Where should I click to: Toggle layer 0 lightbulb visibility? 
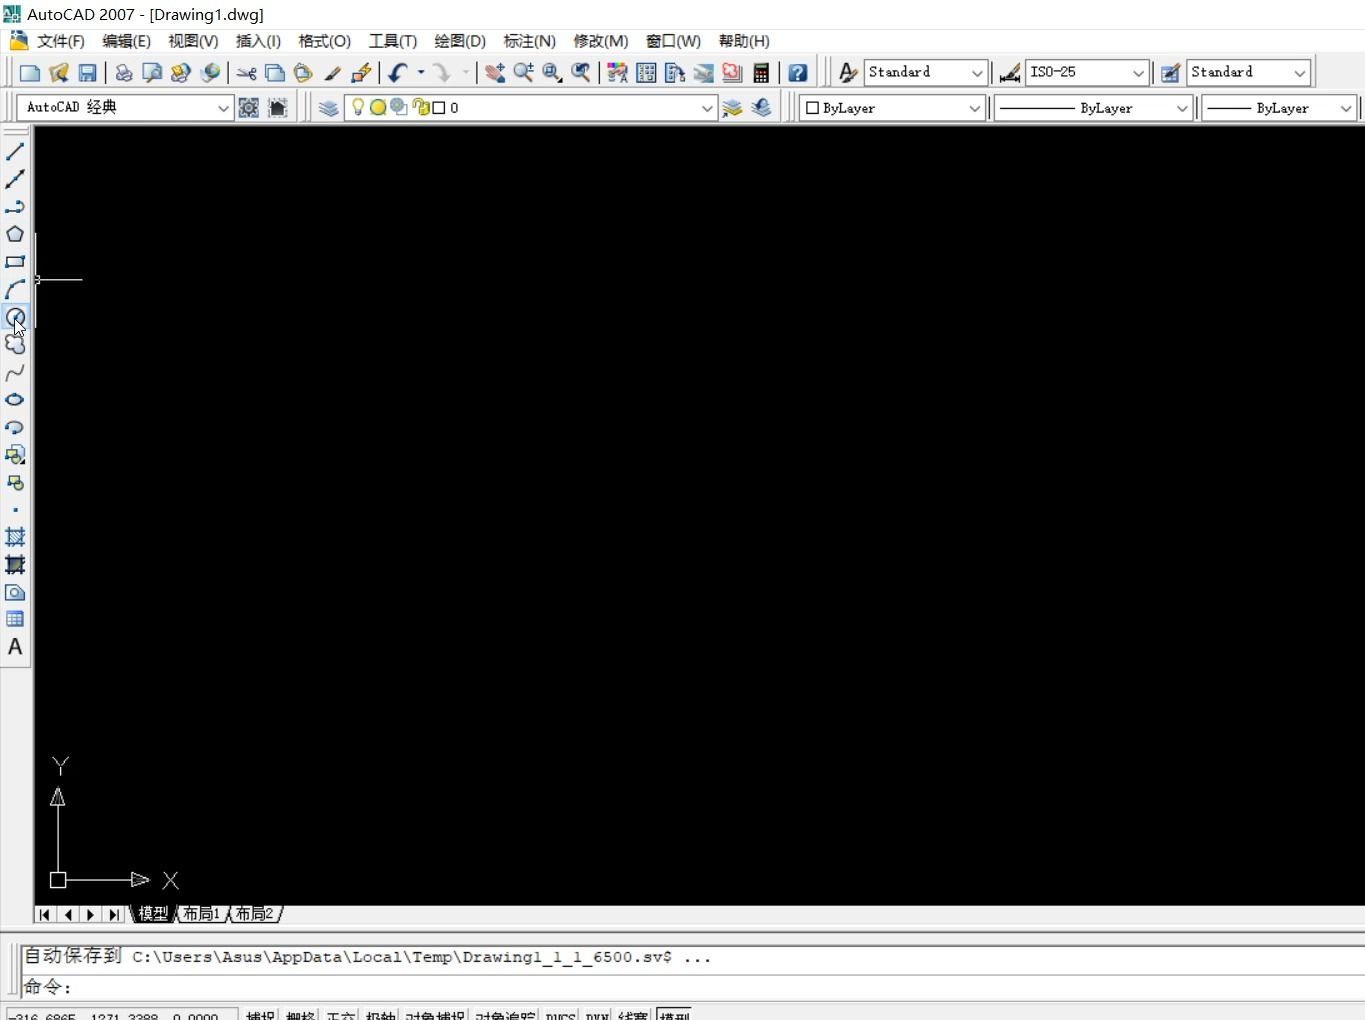coord(357,107)
